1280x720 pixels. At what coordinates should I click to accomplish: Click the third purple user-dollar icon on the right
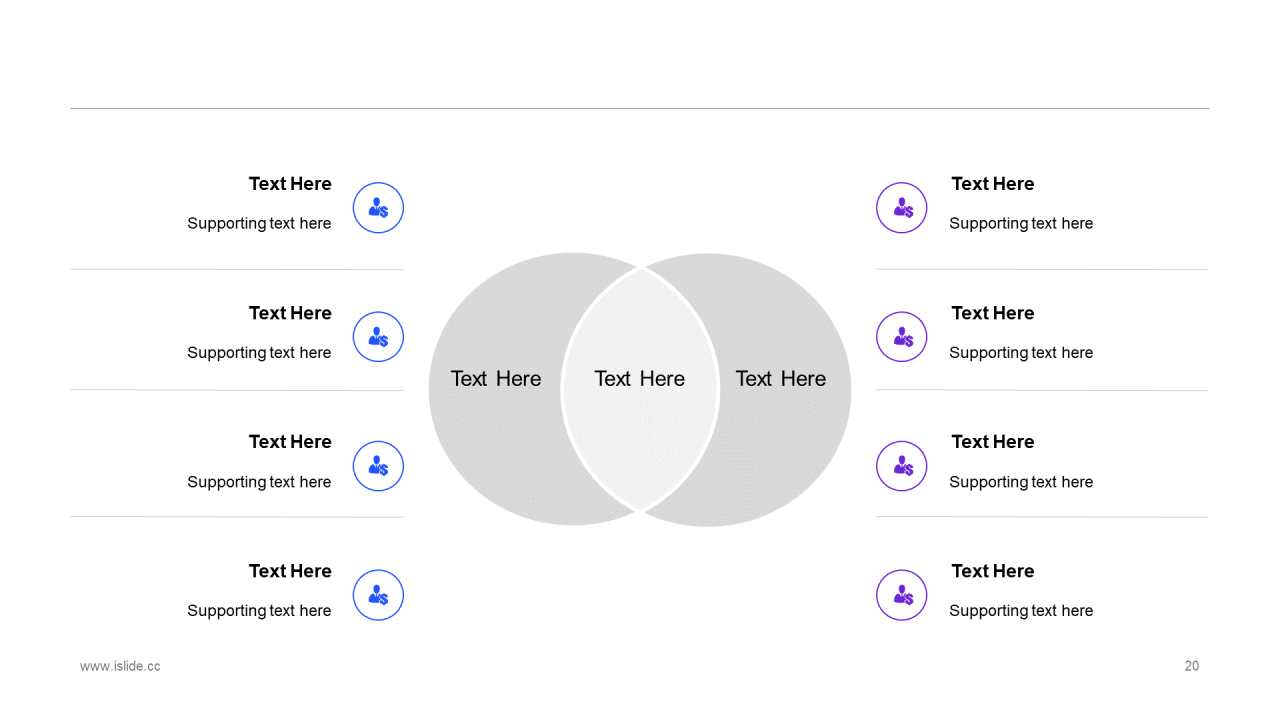point(902,466)
